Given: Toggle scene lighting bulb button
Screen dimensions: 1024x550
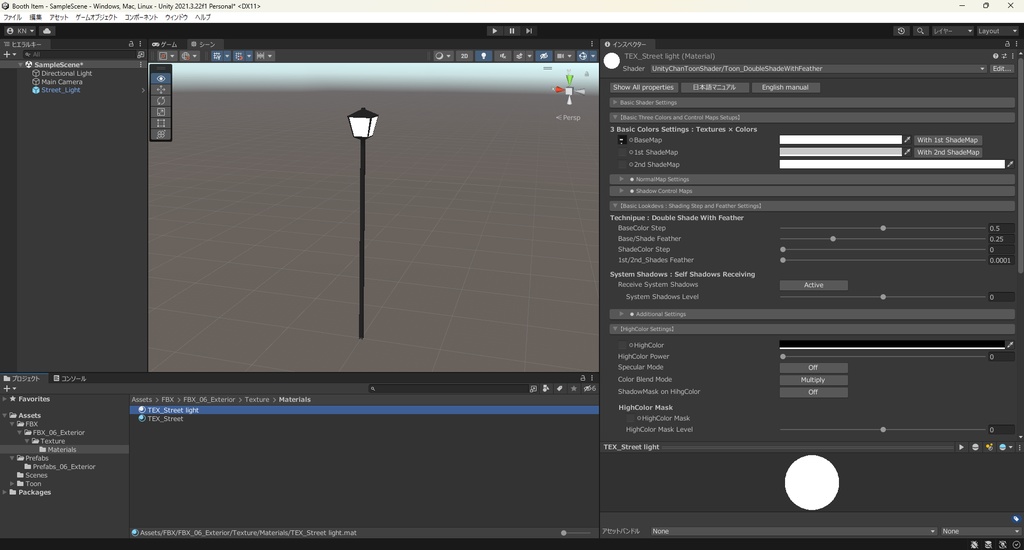Looking at the screenshot, I should click(x=483, y=56).
